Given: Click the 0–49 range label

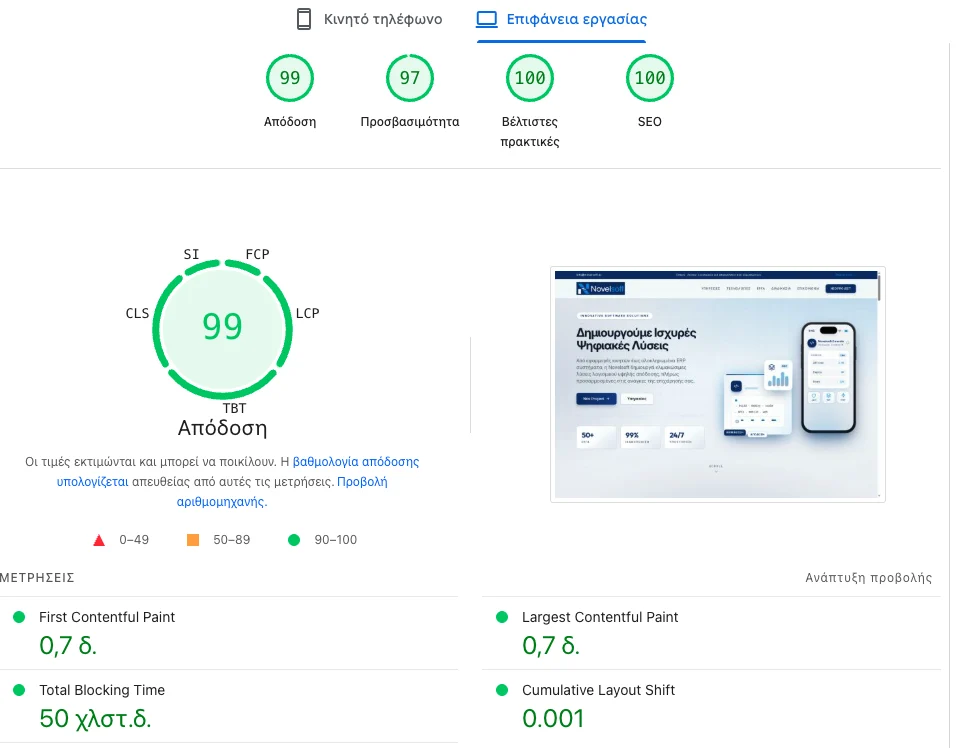Looking at the screenshot, I should [x=134, y=539].
